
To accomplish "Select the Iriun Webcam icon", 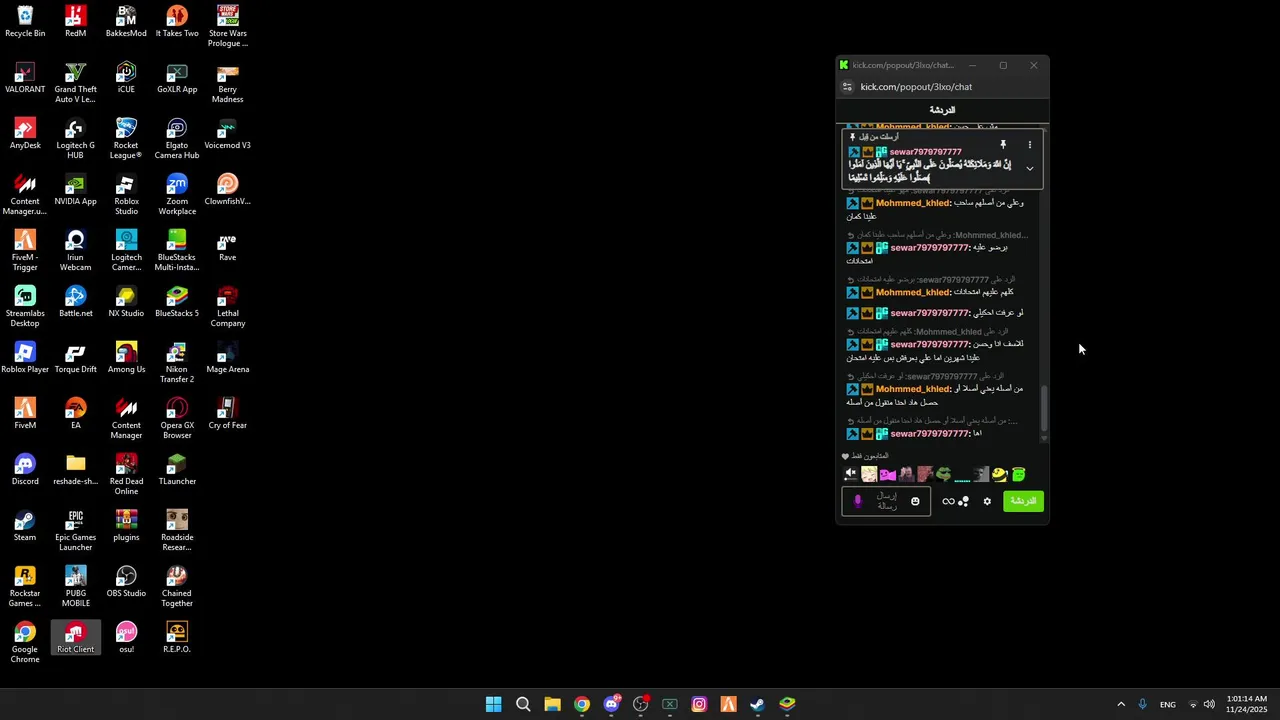I will tap(75, 251).
